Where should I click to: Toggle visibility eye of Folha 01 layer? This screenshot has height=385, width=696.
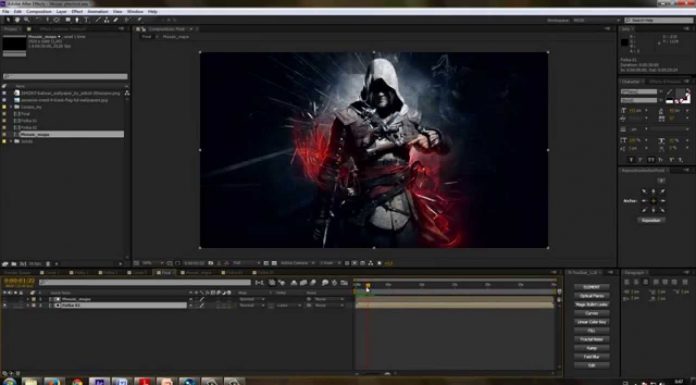(4, 306)
